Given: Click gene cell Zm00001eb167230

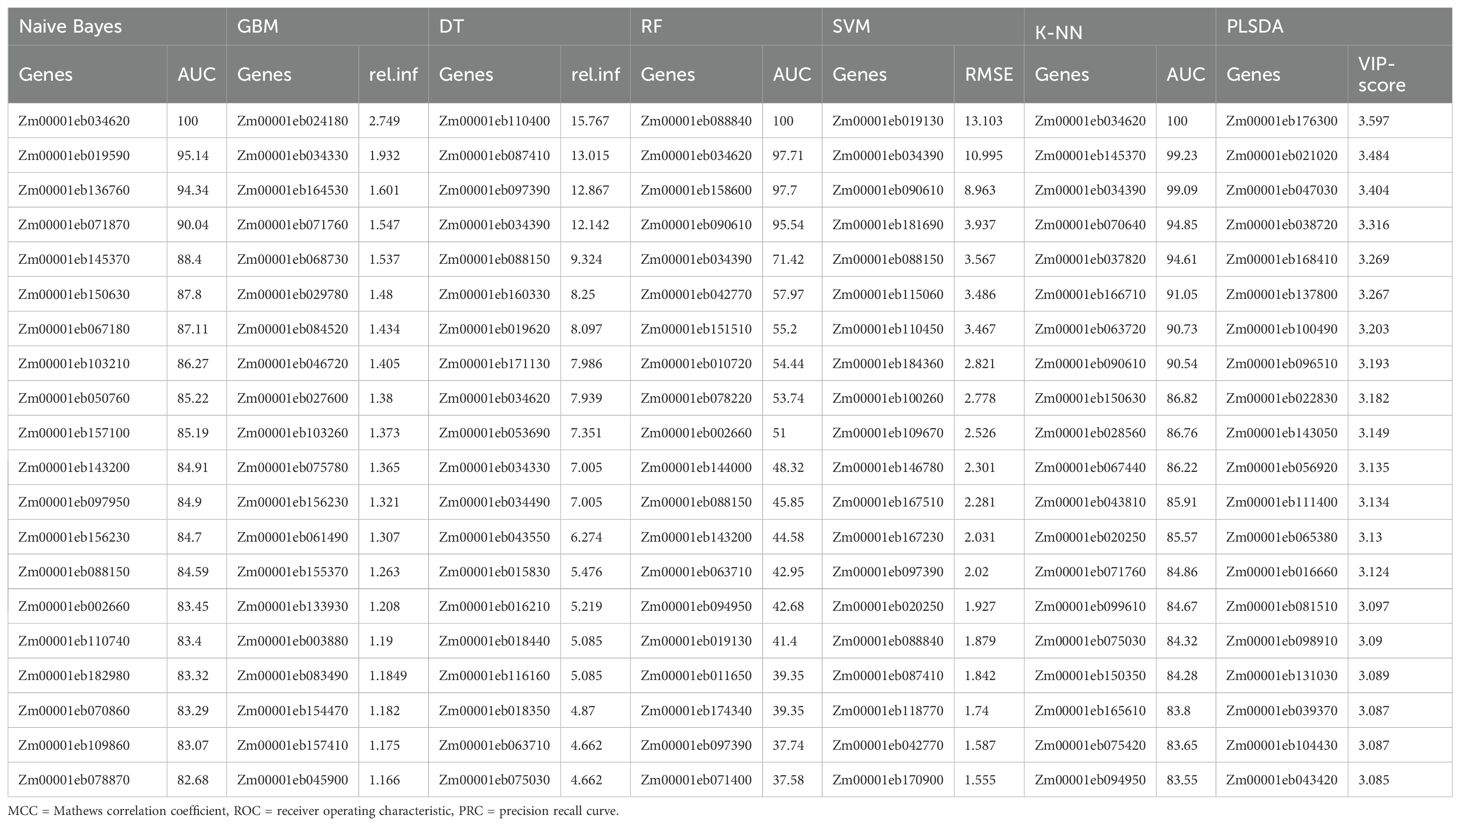Looking at the screenshot, I should (x=888, y=537).
